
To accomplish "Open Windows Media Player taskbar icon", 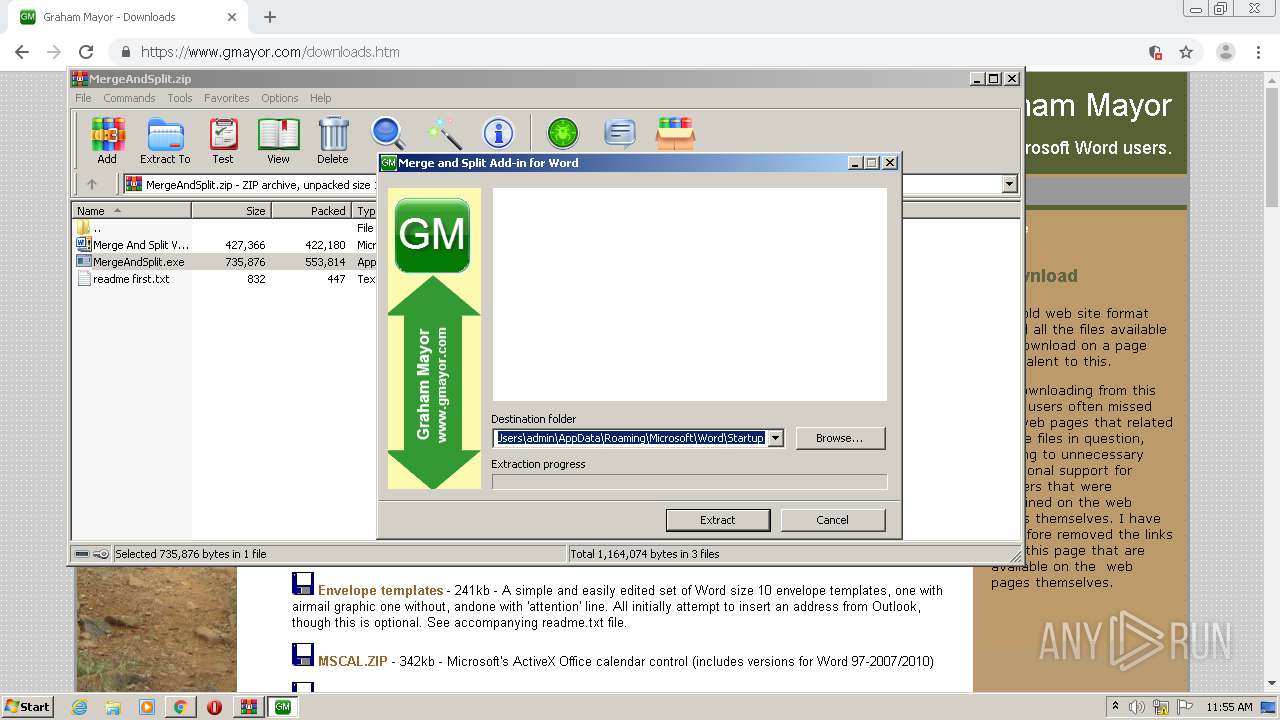I will coord(147,707).
